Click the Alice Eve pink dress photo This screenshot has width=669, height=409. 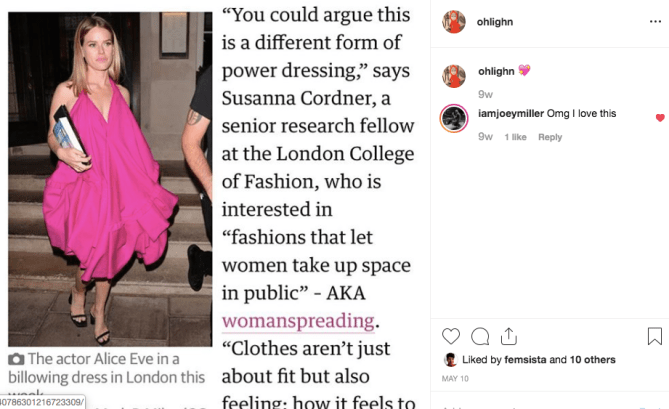(x=110, y=179)
